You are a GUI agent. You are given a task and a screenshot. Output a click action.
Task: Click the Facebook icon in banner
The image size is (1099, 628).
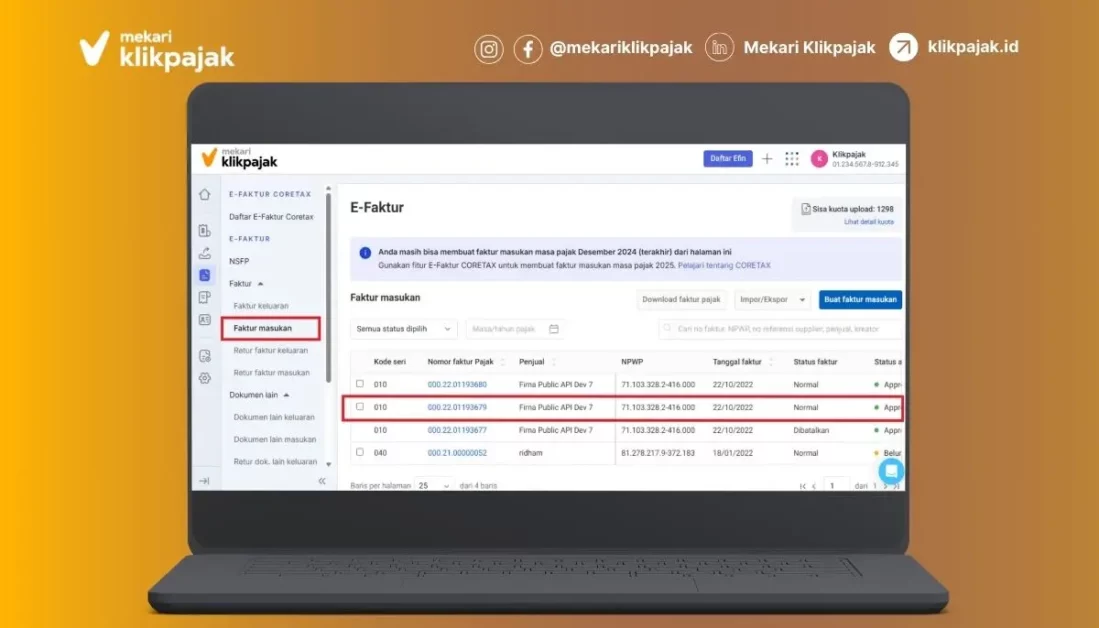(528, 49)
